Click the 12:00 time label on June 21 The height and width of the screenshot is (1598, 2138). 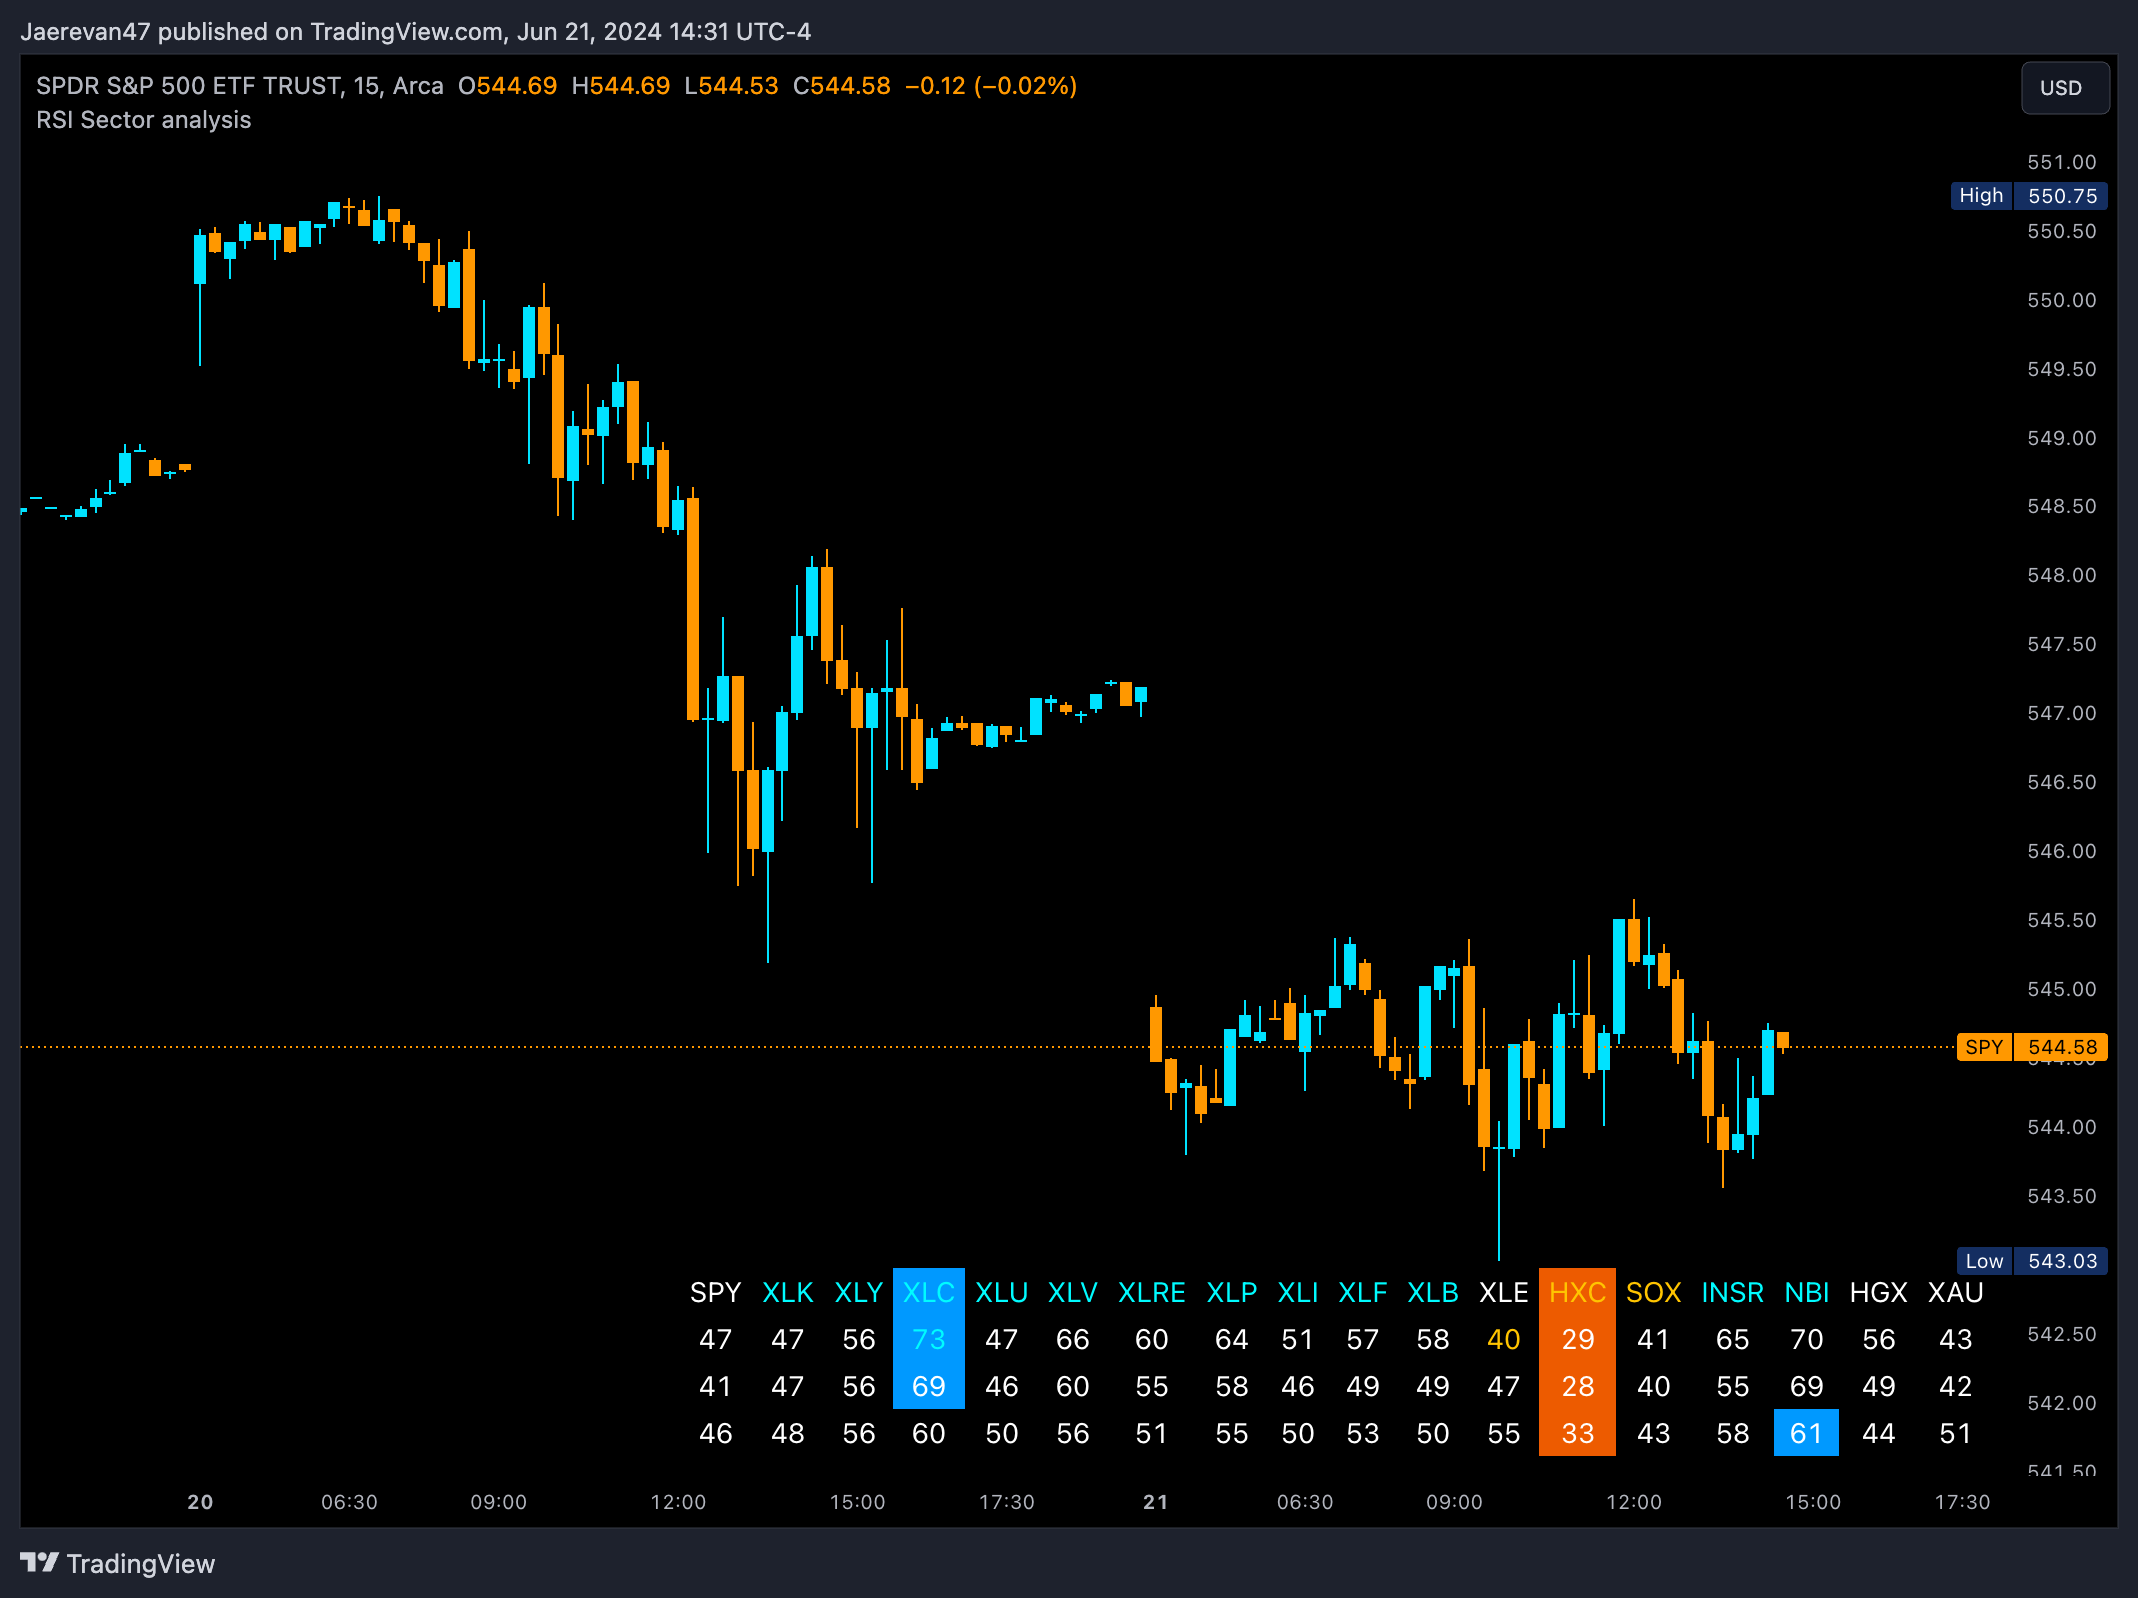click(x=1634, y=1502)
